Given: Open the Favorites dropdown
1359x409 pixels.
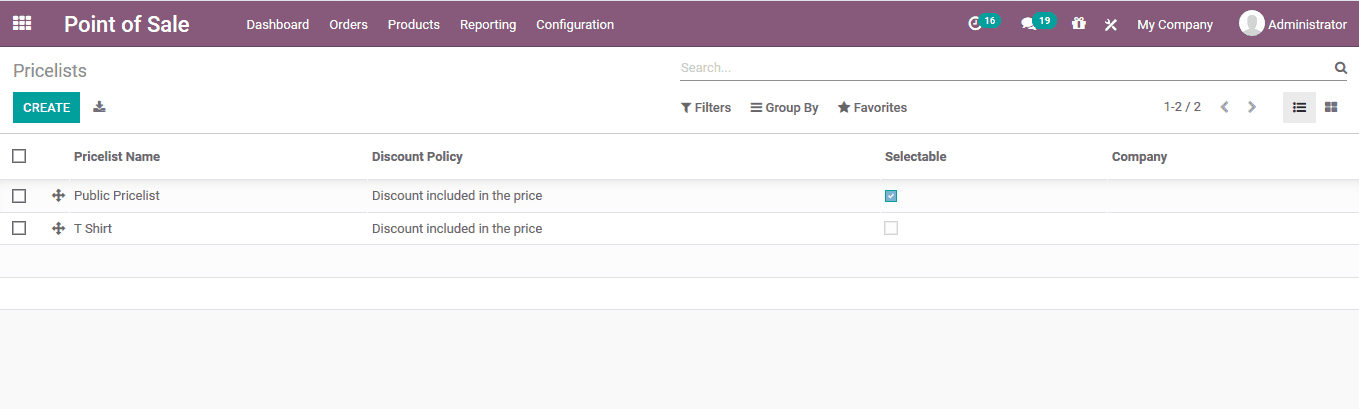Looking at the screenshot, I should [x=872, y=108].
